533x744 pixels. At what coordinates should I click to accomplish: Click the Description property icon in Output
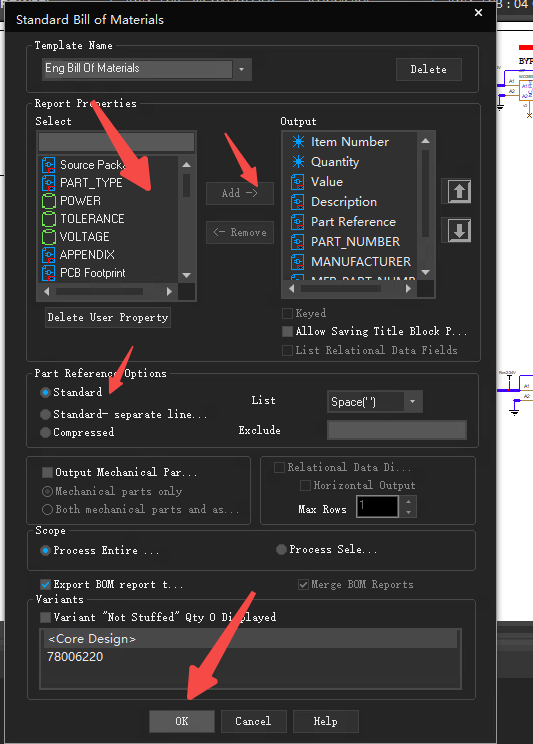(298, 202)
